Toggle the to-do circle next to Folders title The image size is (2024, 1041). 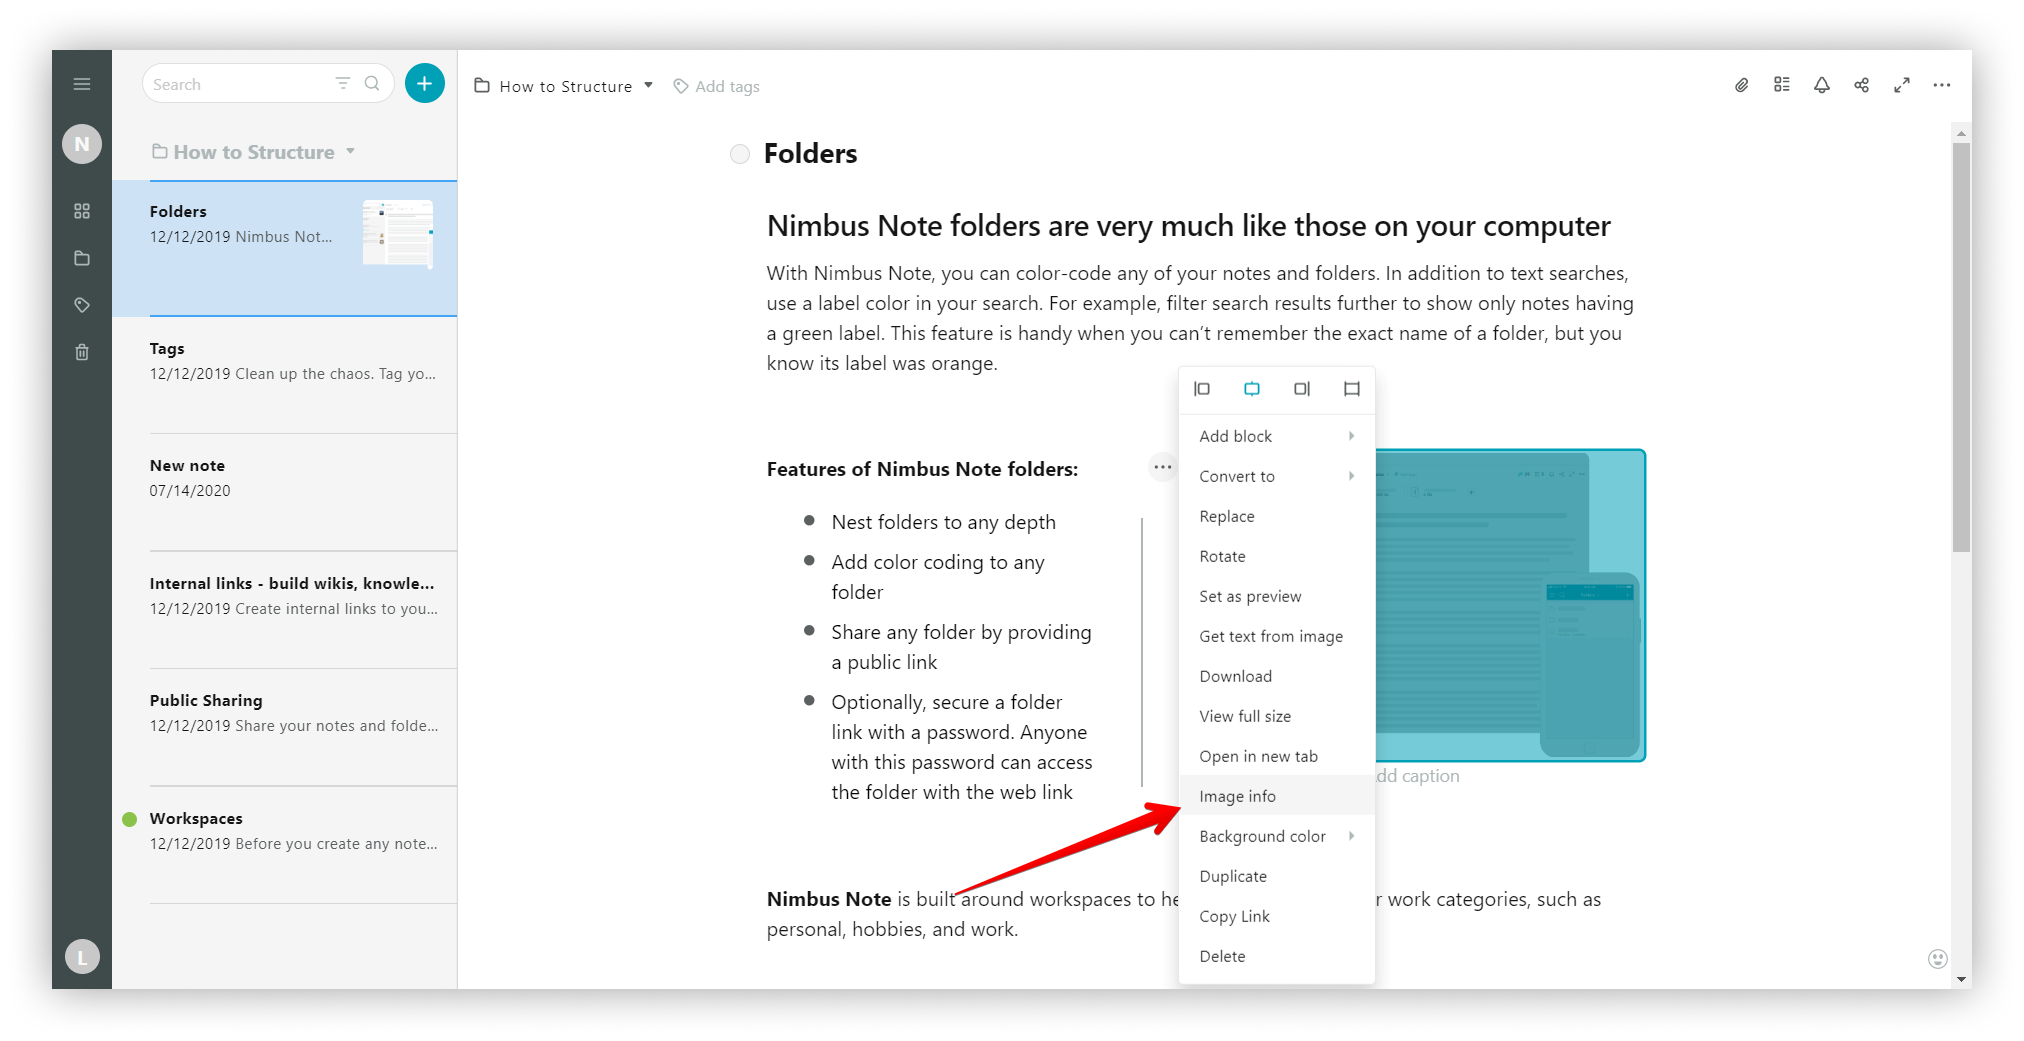pyautogui.click(x=740, y=154)
